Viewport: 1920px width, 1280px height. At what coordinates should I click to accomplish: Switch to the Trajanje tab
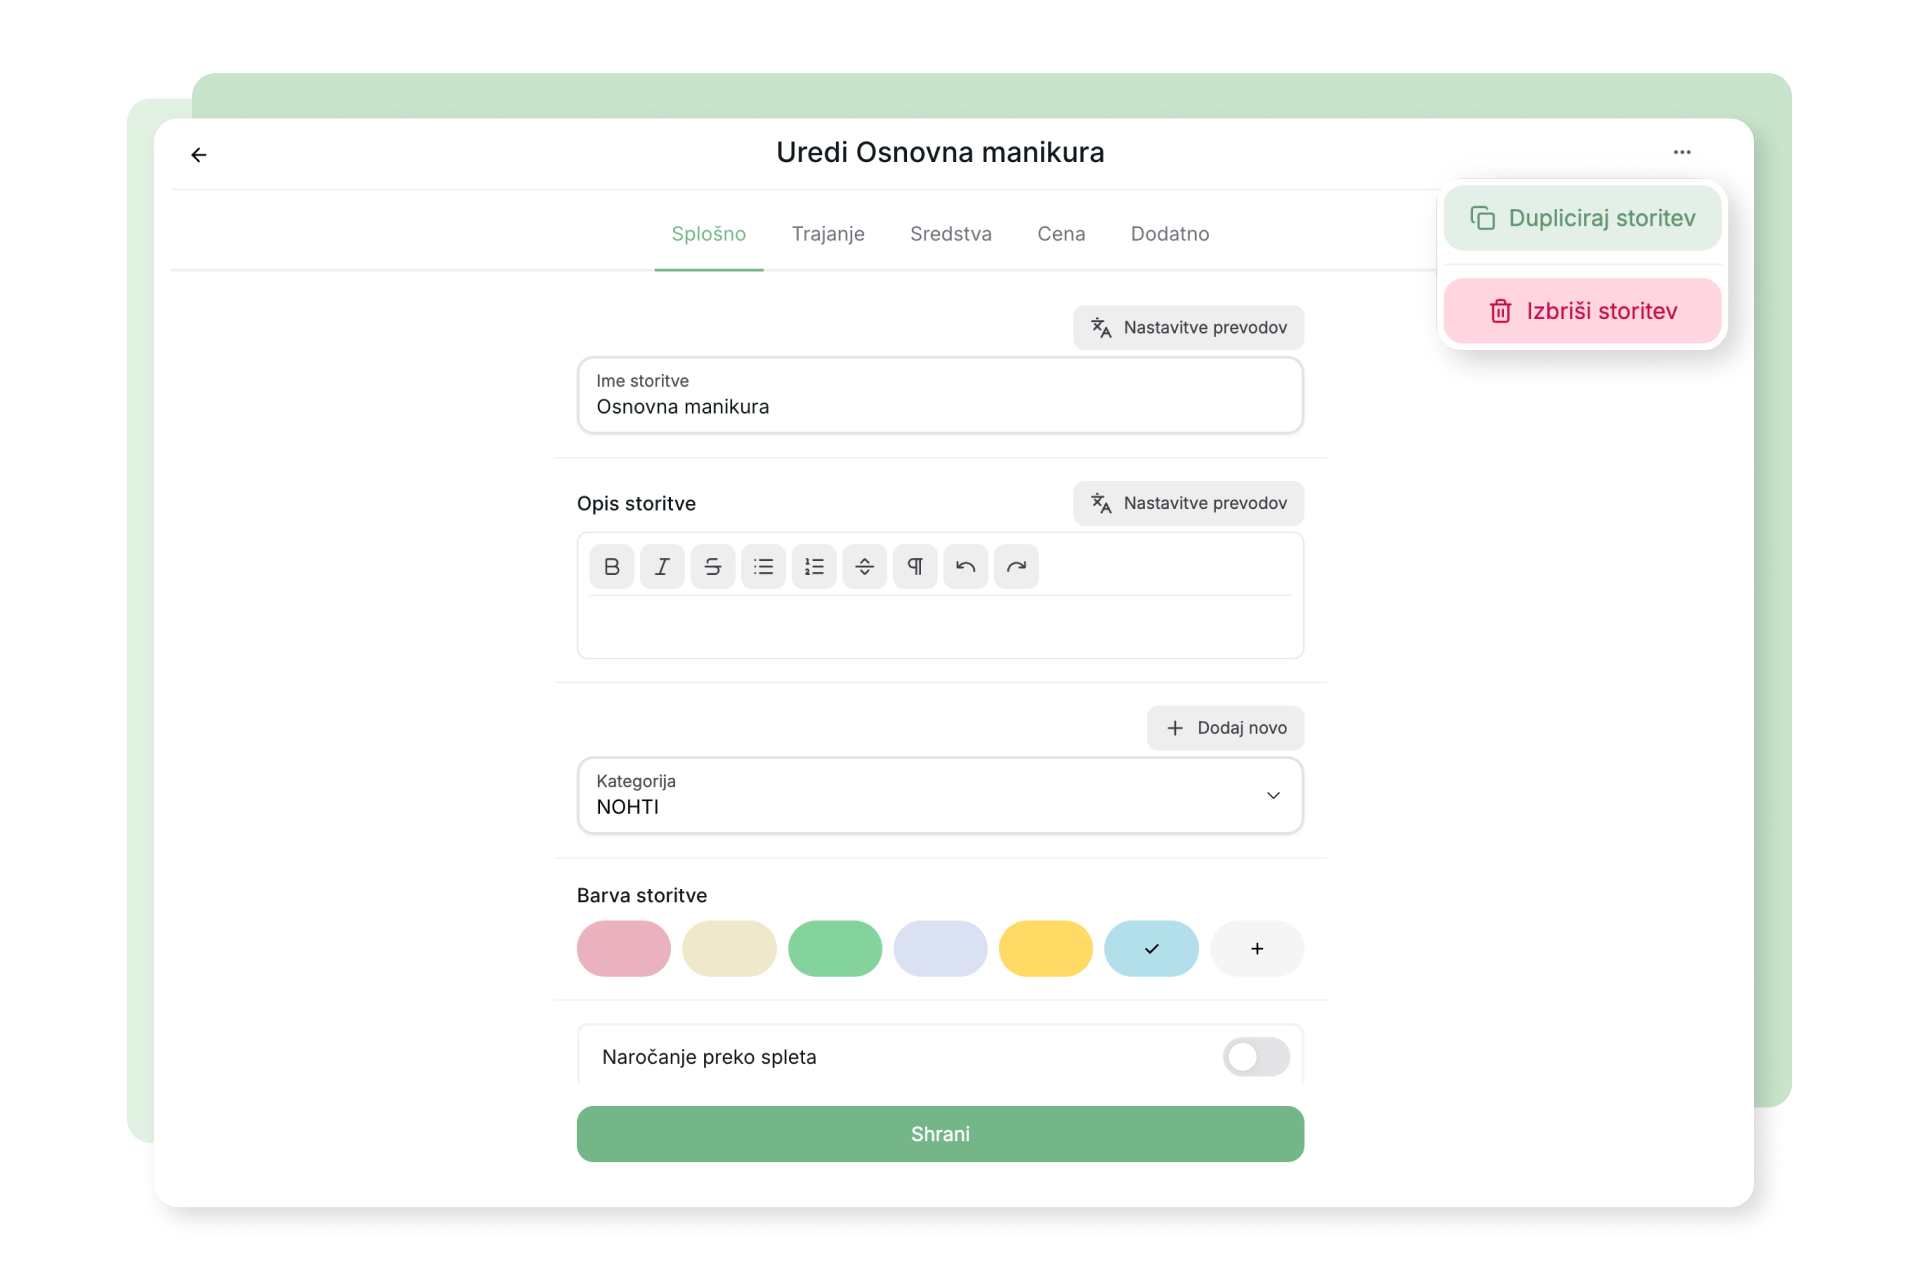827,234
